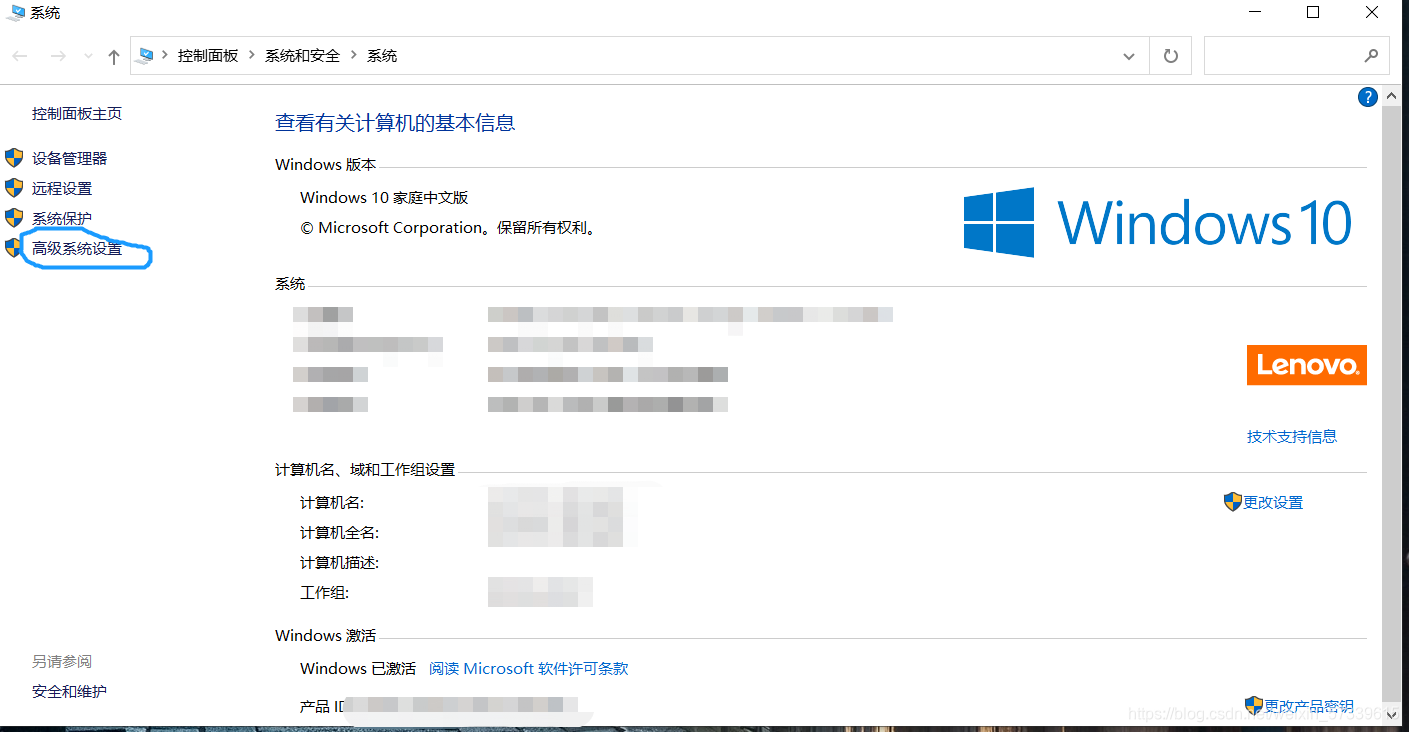1409x732 pixels.
Task: Open 系统保护 from the sidebar
Action: (x=61, y=218)
